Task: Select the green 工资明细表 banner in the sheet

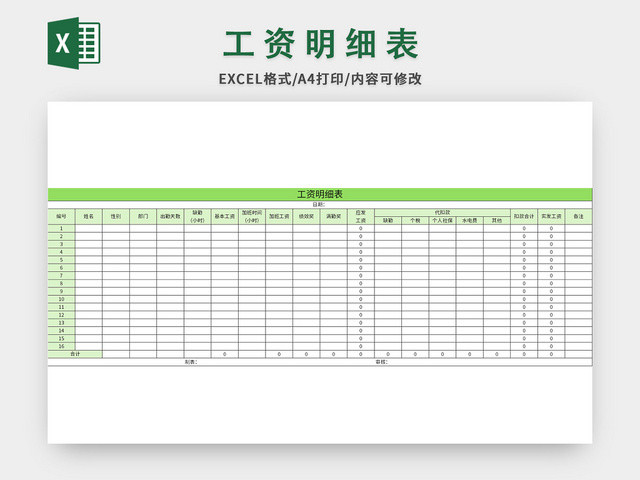Action: pyautogui.click(x=320, y=194)
